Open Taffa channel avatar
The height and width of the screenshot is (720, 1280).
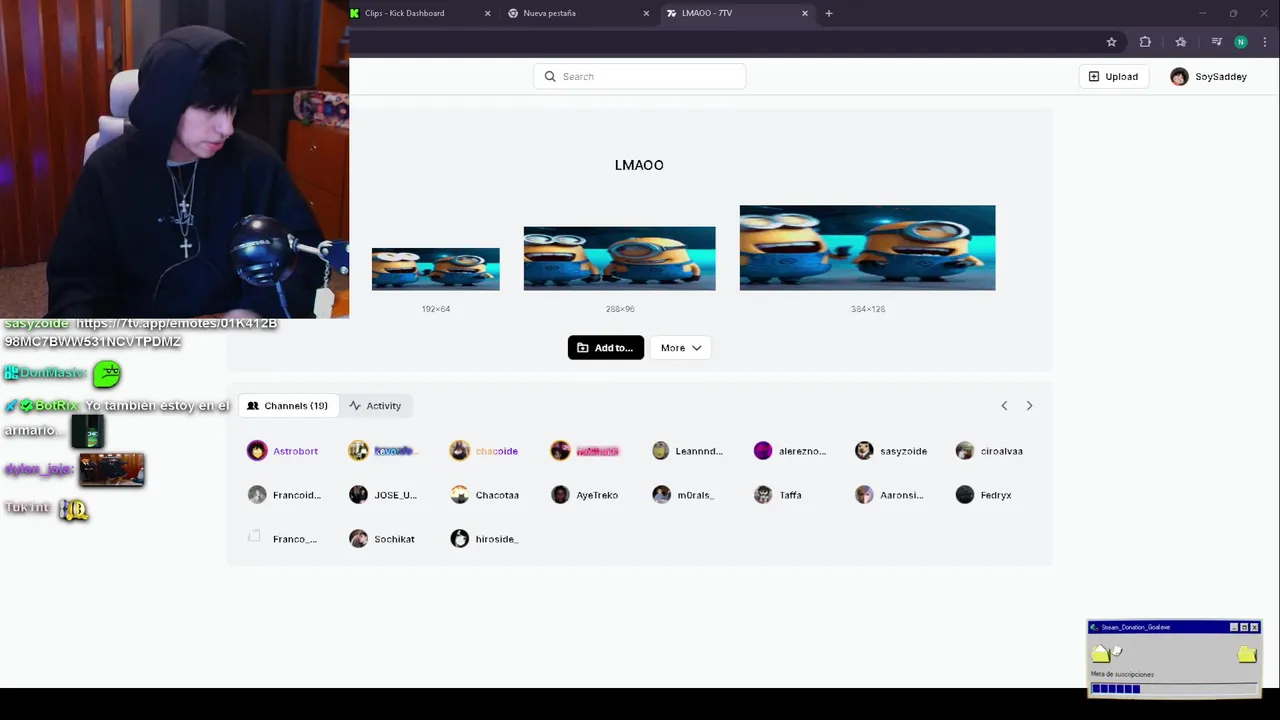tap(763, 495)
